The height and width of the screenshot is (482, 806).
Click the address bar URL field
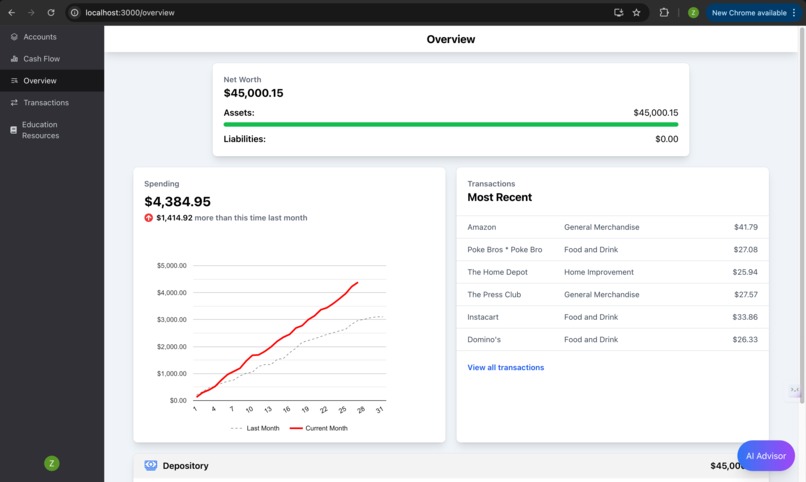pos(339,12)
